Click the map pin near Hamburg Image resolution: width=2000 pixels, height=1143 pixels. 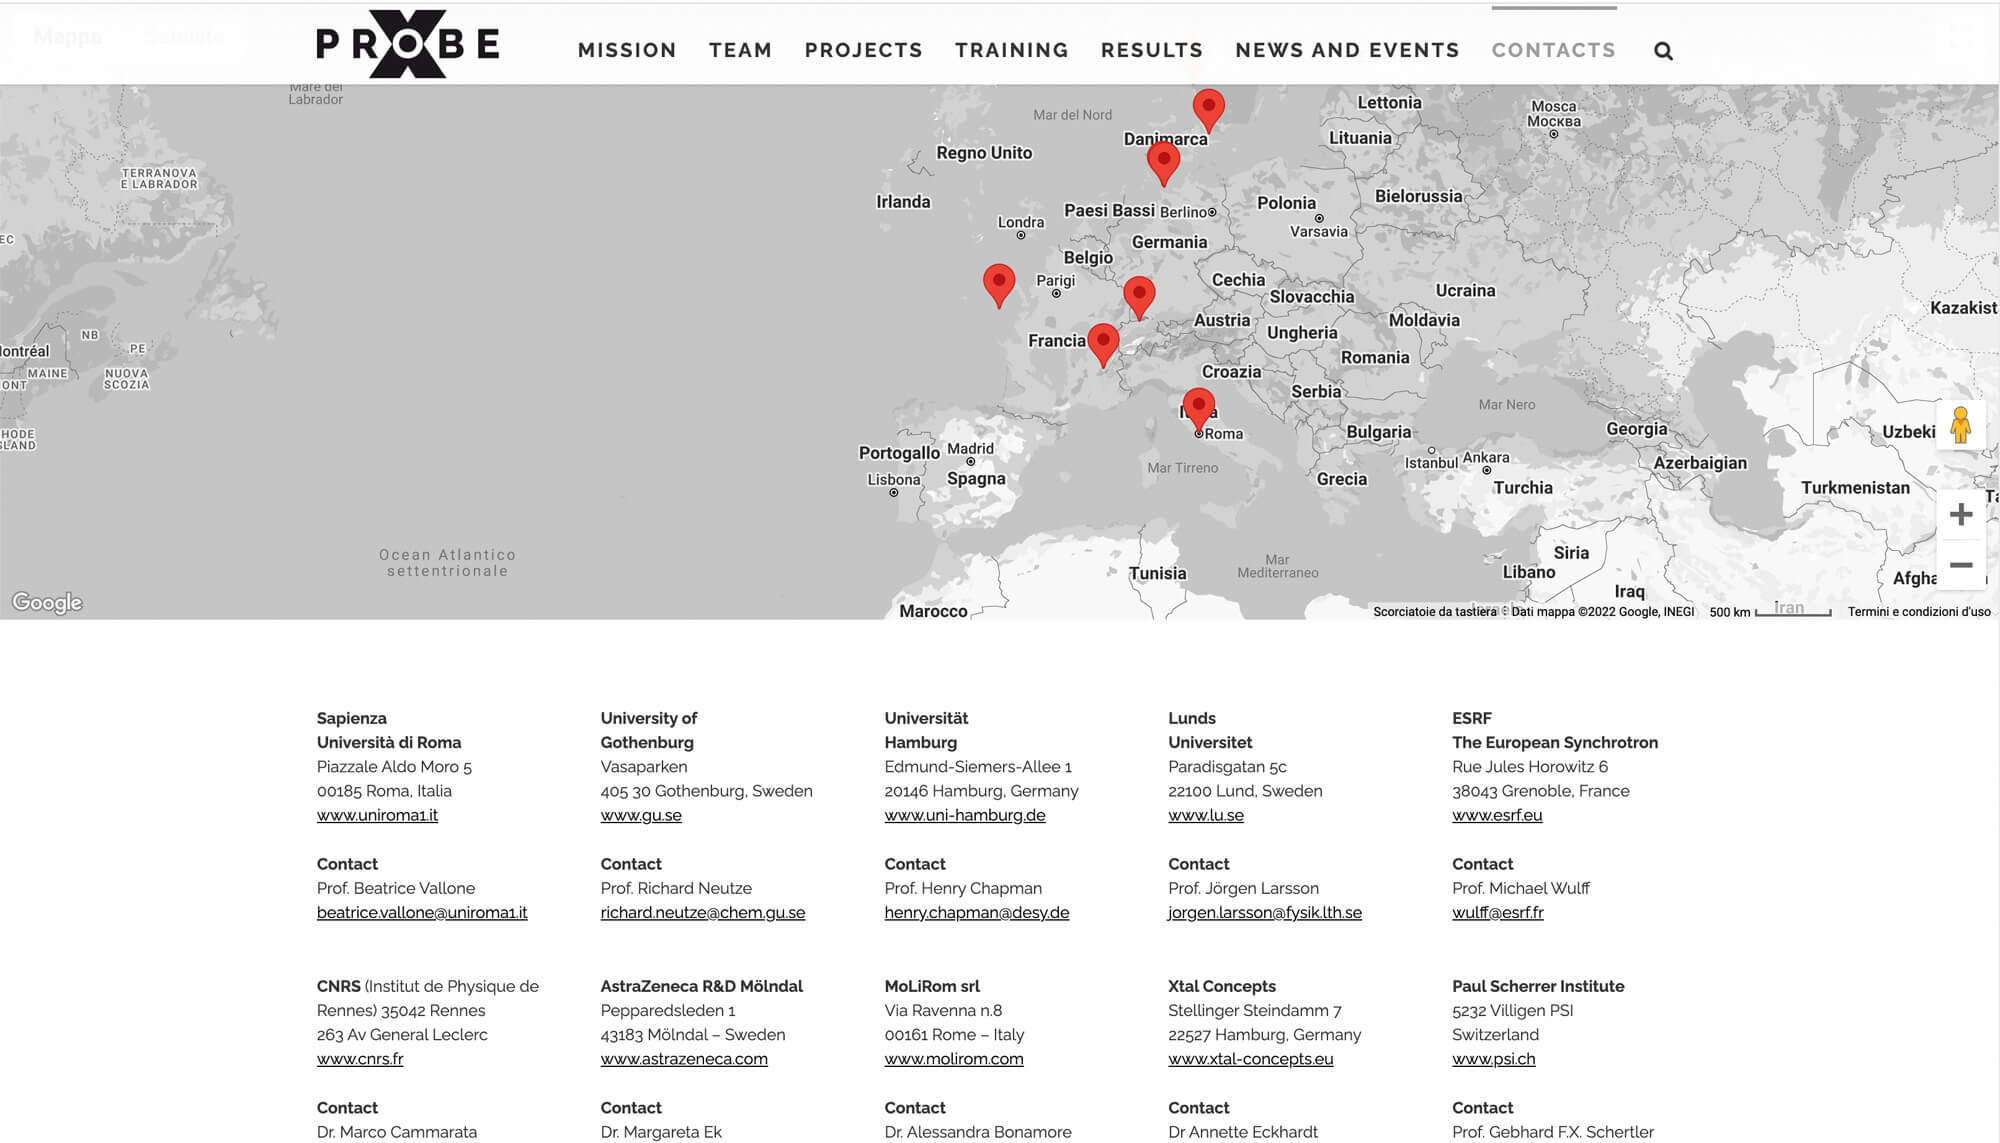point(1163,163)
